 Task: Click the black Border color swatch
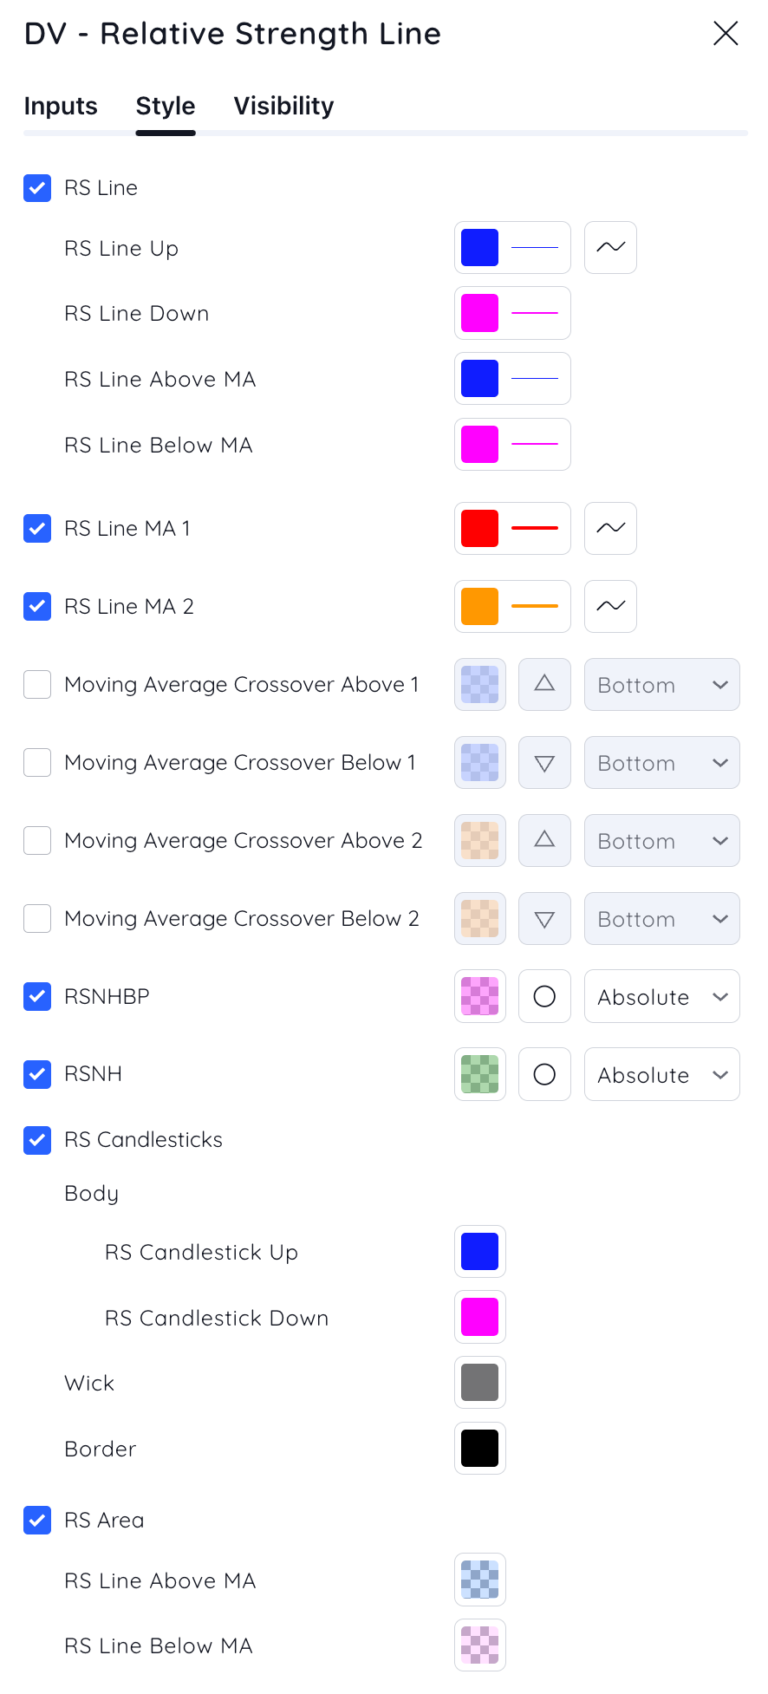click(480, 1448)
